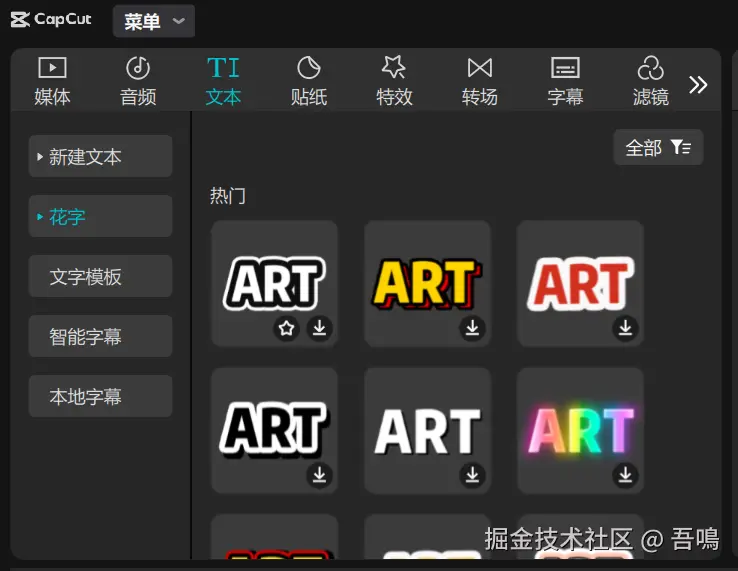Open the 滤镜 filters tab
This screenshot has height=571, width=738.
pyautogui.click(x=651, y=81)
